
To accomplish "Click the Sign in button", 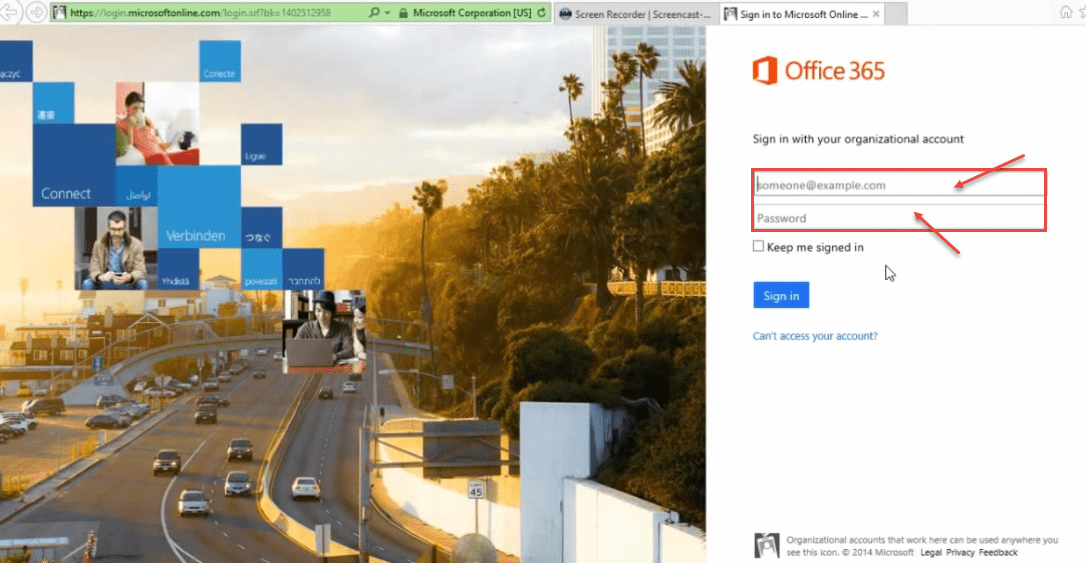I will click(781, 296).
